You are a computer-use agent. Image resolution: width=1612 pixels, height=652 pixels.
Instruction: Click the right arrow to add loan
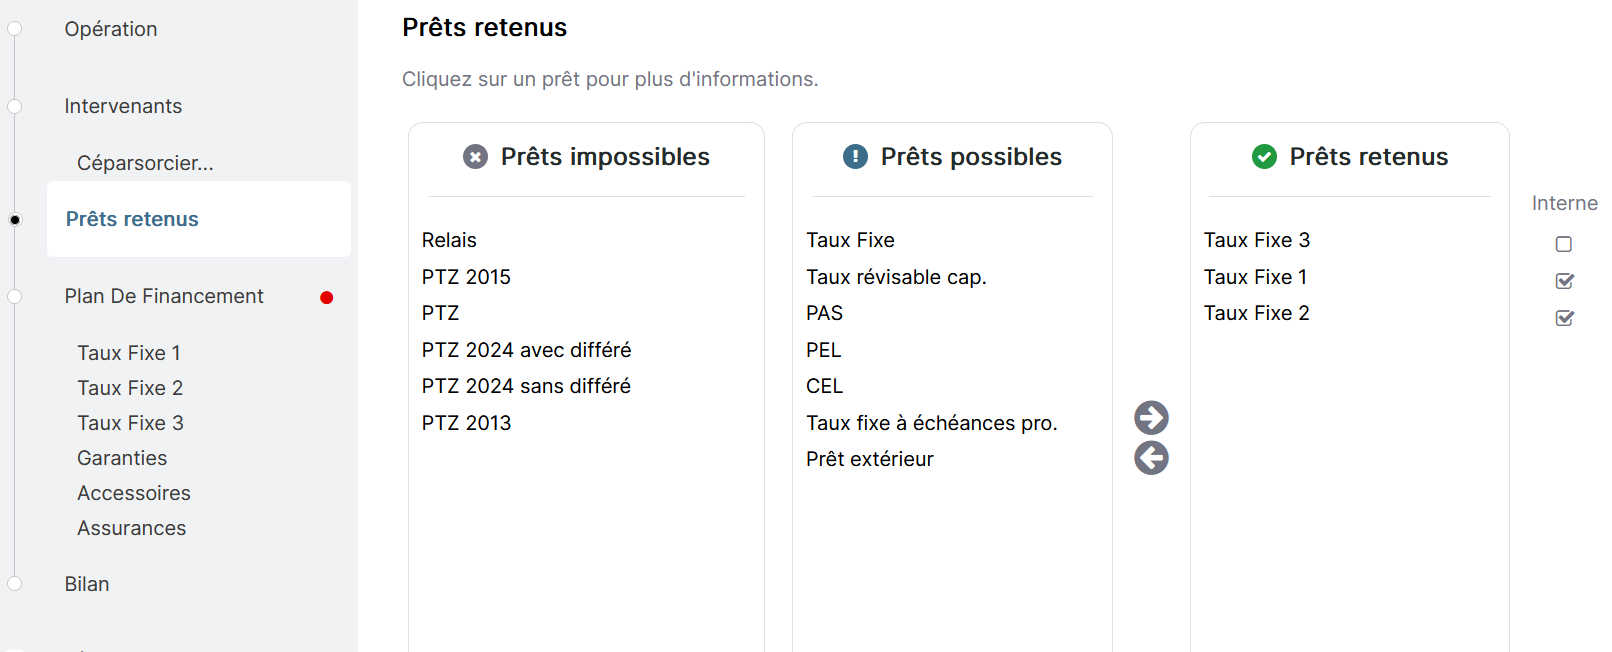tap(1151, 417)
